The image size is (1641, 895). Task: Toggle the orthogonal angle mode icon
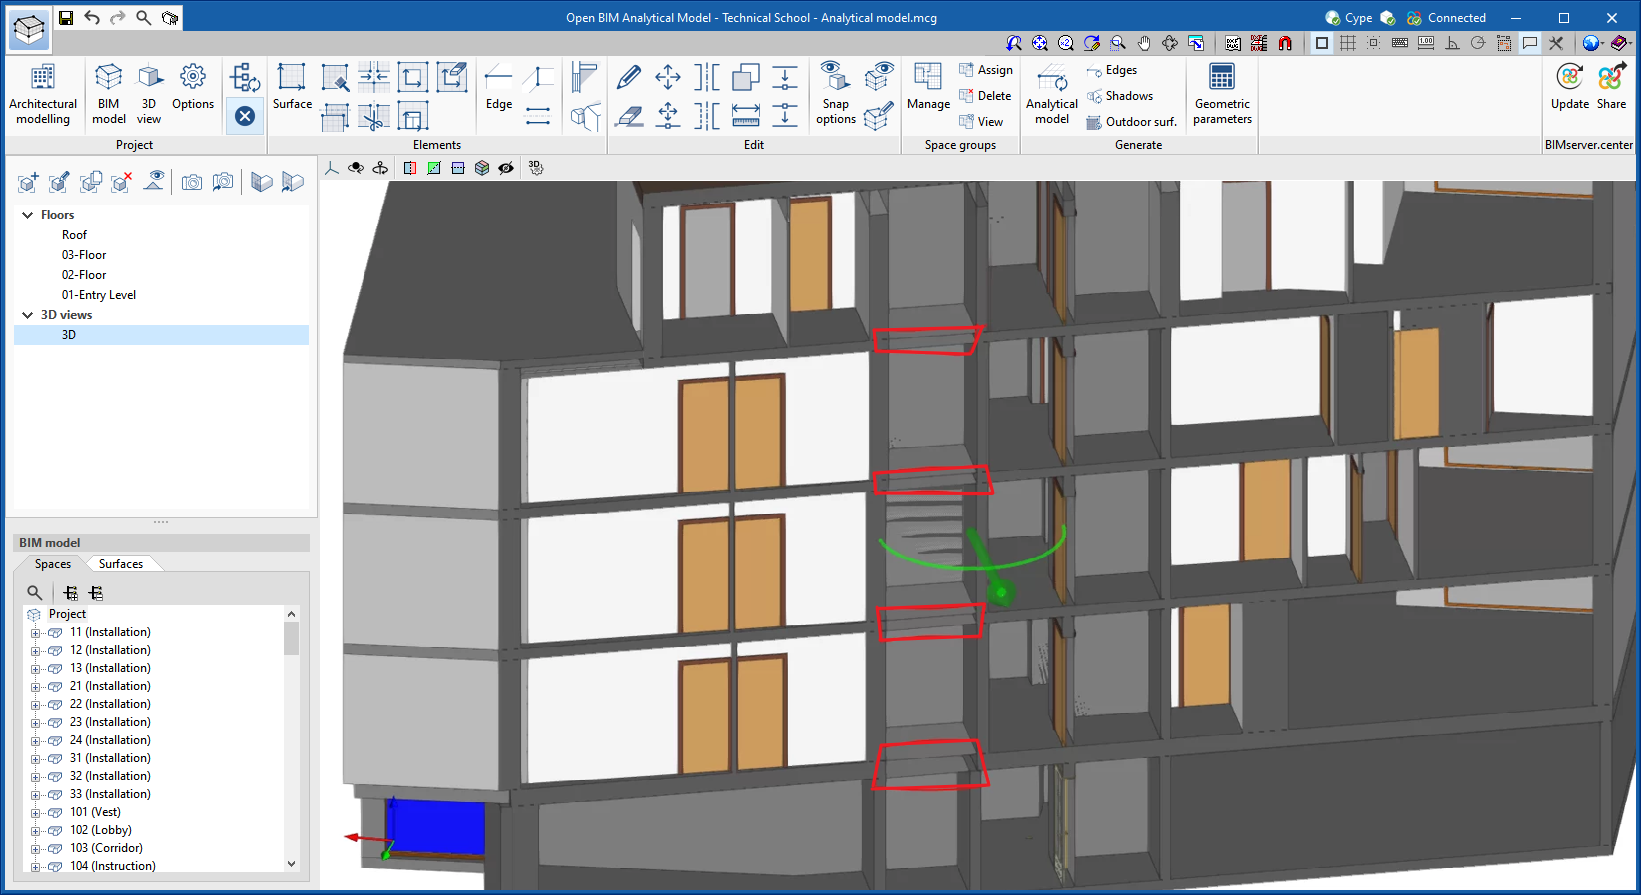pyautogui.click(x=1452, y=43)
